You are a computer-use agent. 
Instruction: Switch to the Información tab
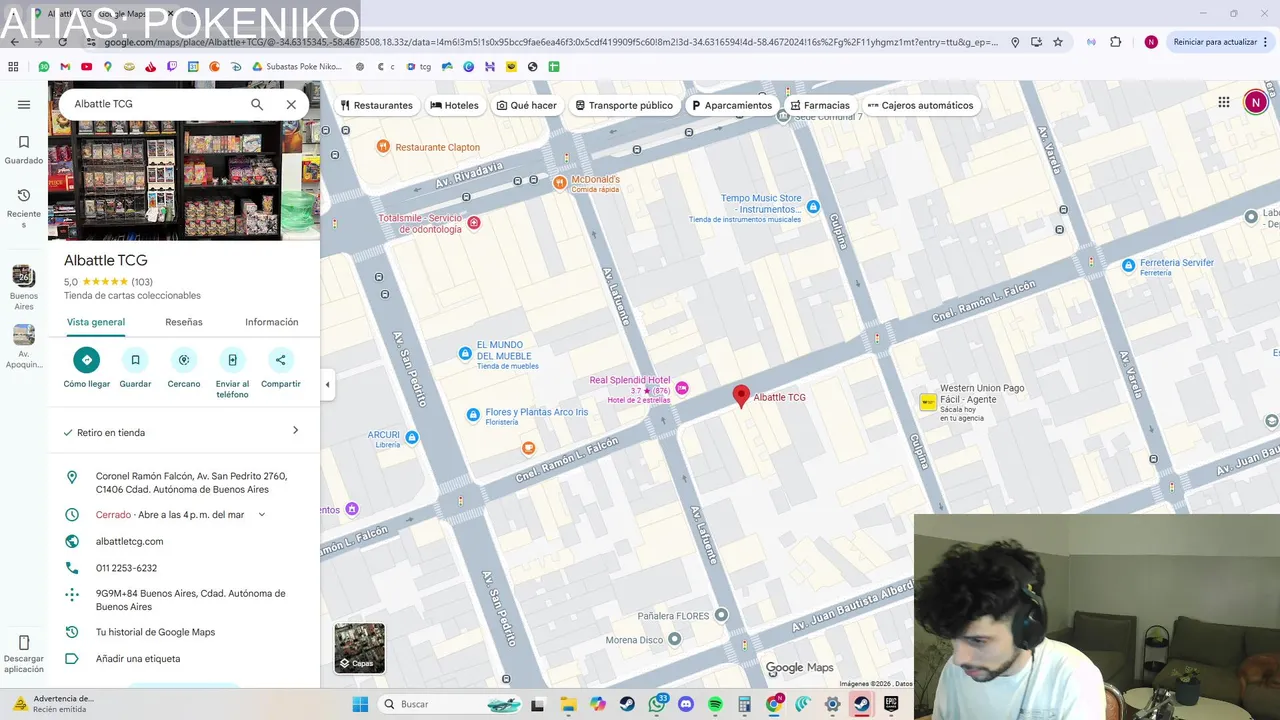272,322
